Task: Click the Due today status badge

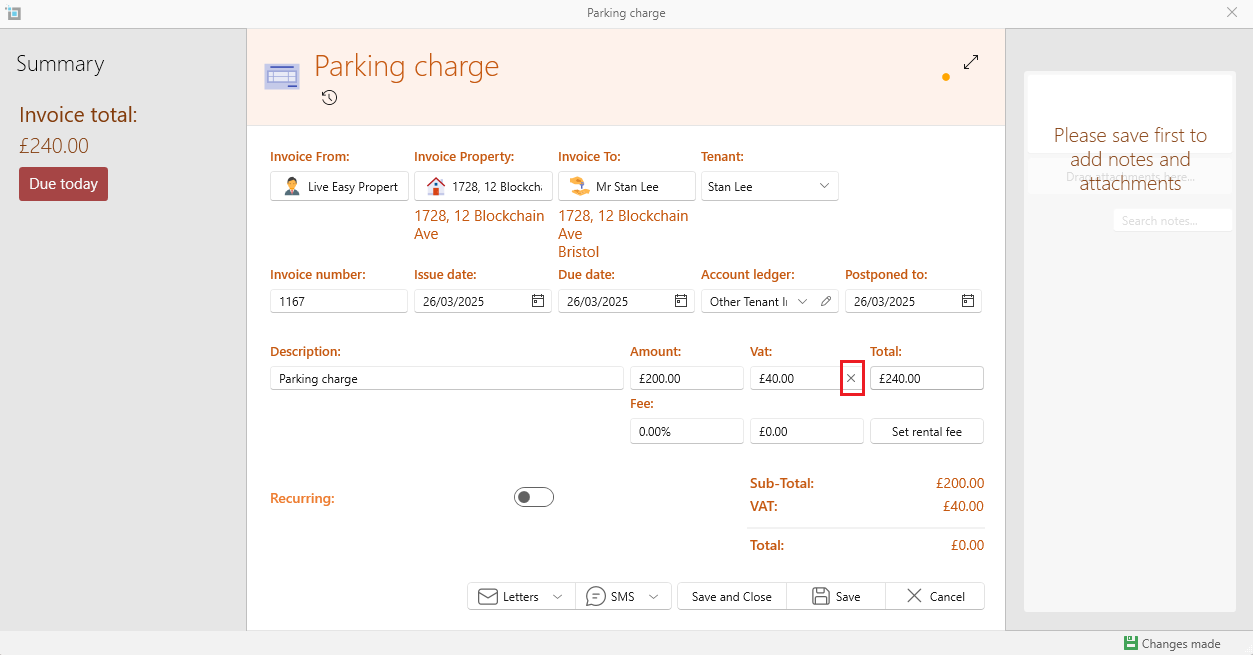Action: click(63, 184)
